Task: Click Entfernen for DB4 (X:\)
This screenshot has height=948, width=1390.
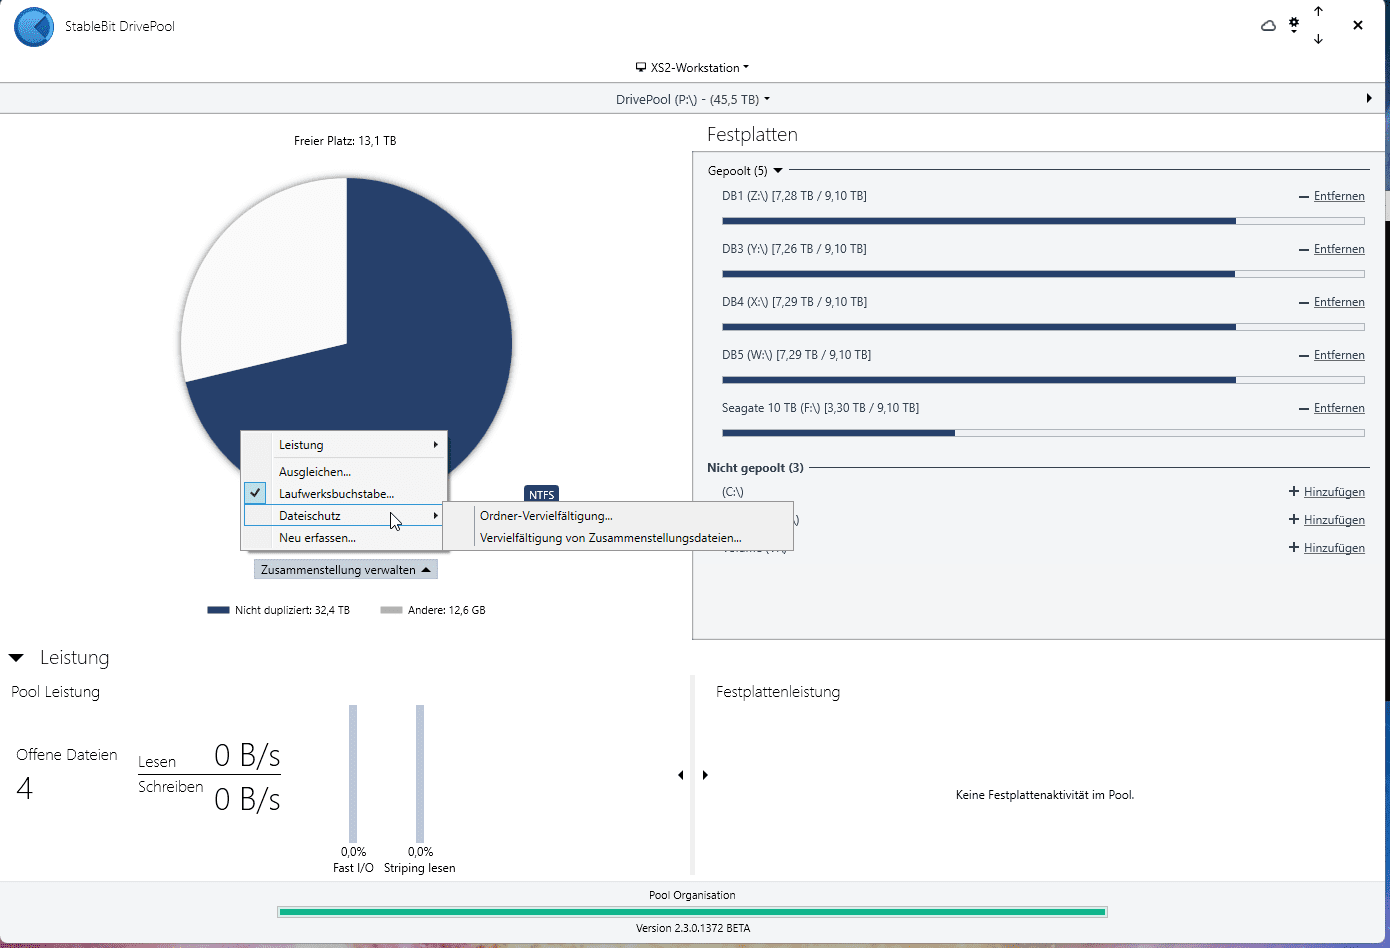Action: pyautogui.click(x=1339, y=302)
